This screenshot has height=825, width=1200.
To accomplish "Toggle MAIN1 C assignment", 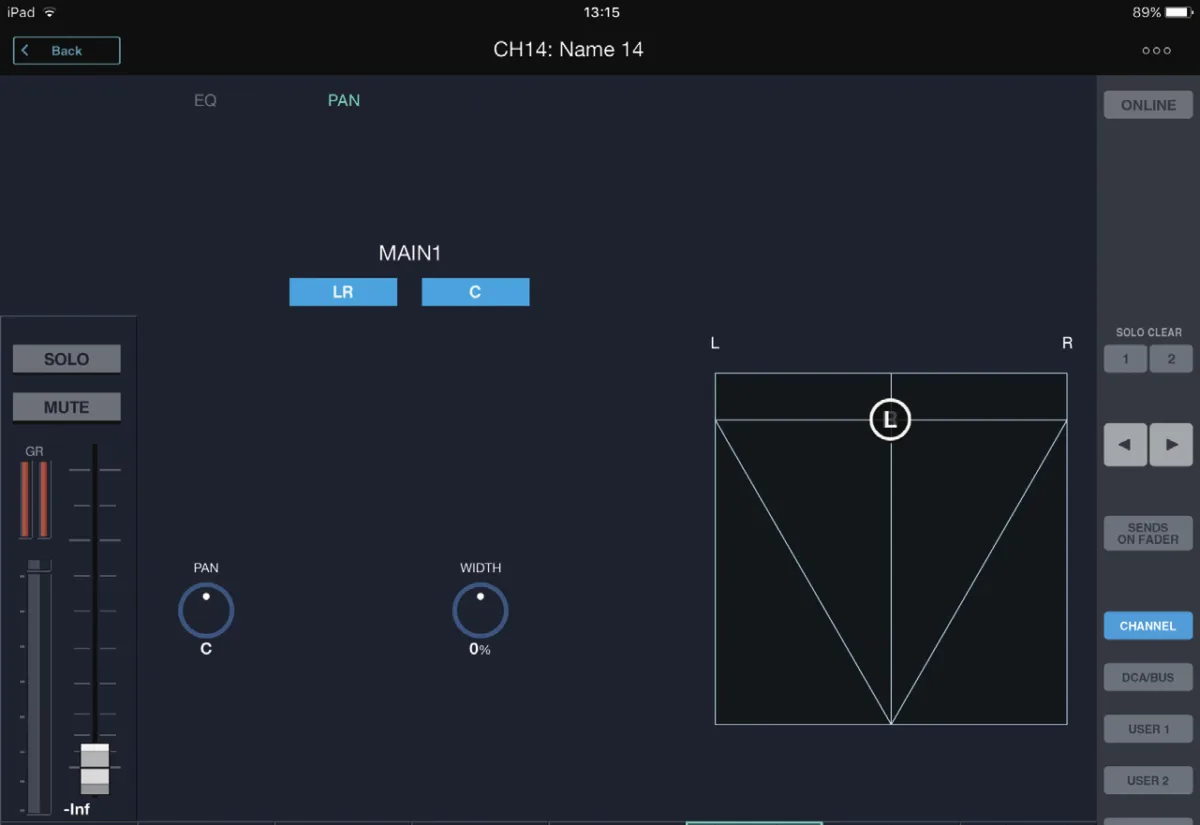I will tap(475, 292).
